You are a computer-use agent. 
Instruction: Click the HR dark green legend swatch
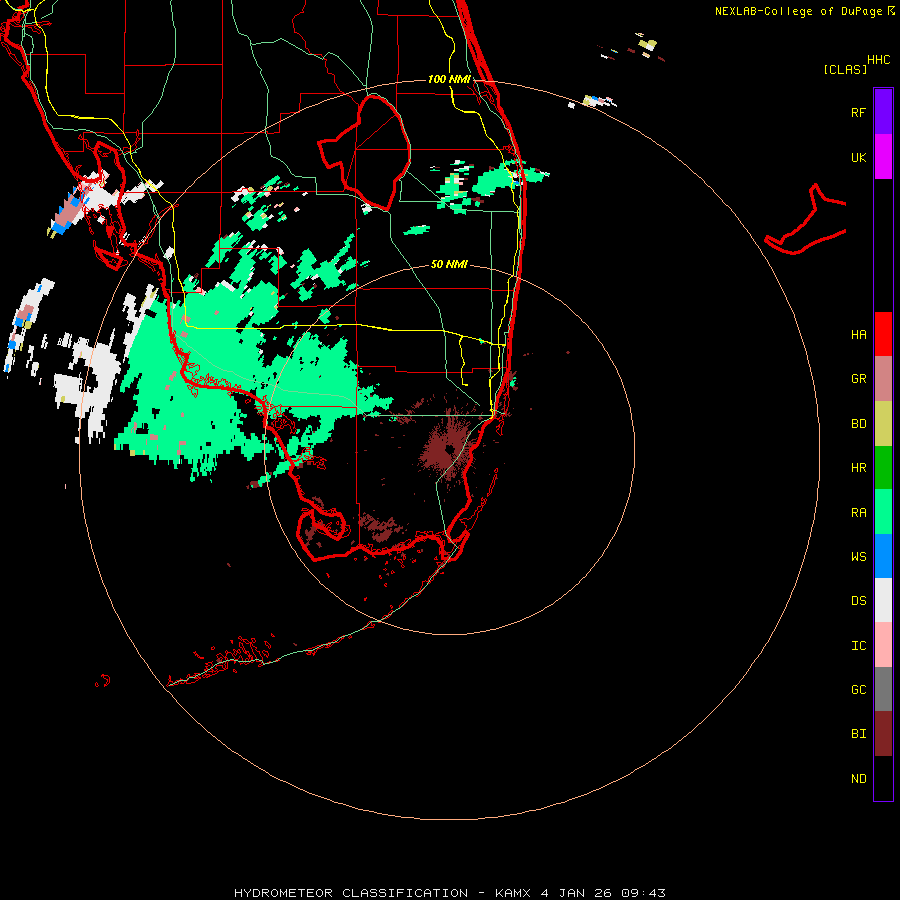pos(883,468)
